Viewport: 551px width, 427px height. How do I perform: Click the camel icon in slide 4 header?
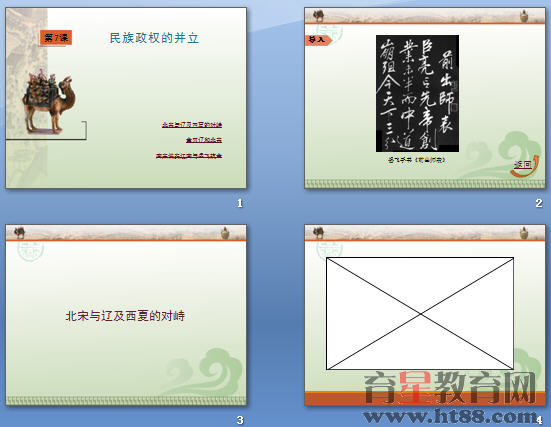click(x=319, y=232)
